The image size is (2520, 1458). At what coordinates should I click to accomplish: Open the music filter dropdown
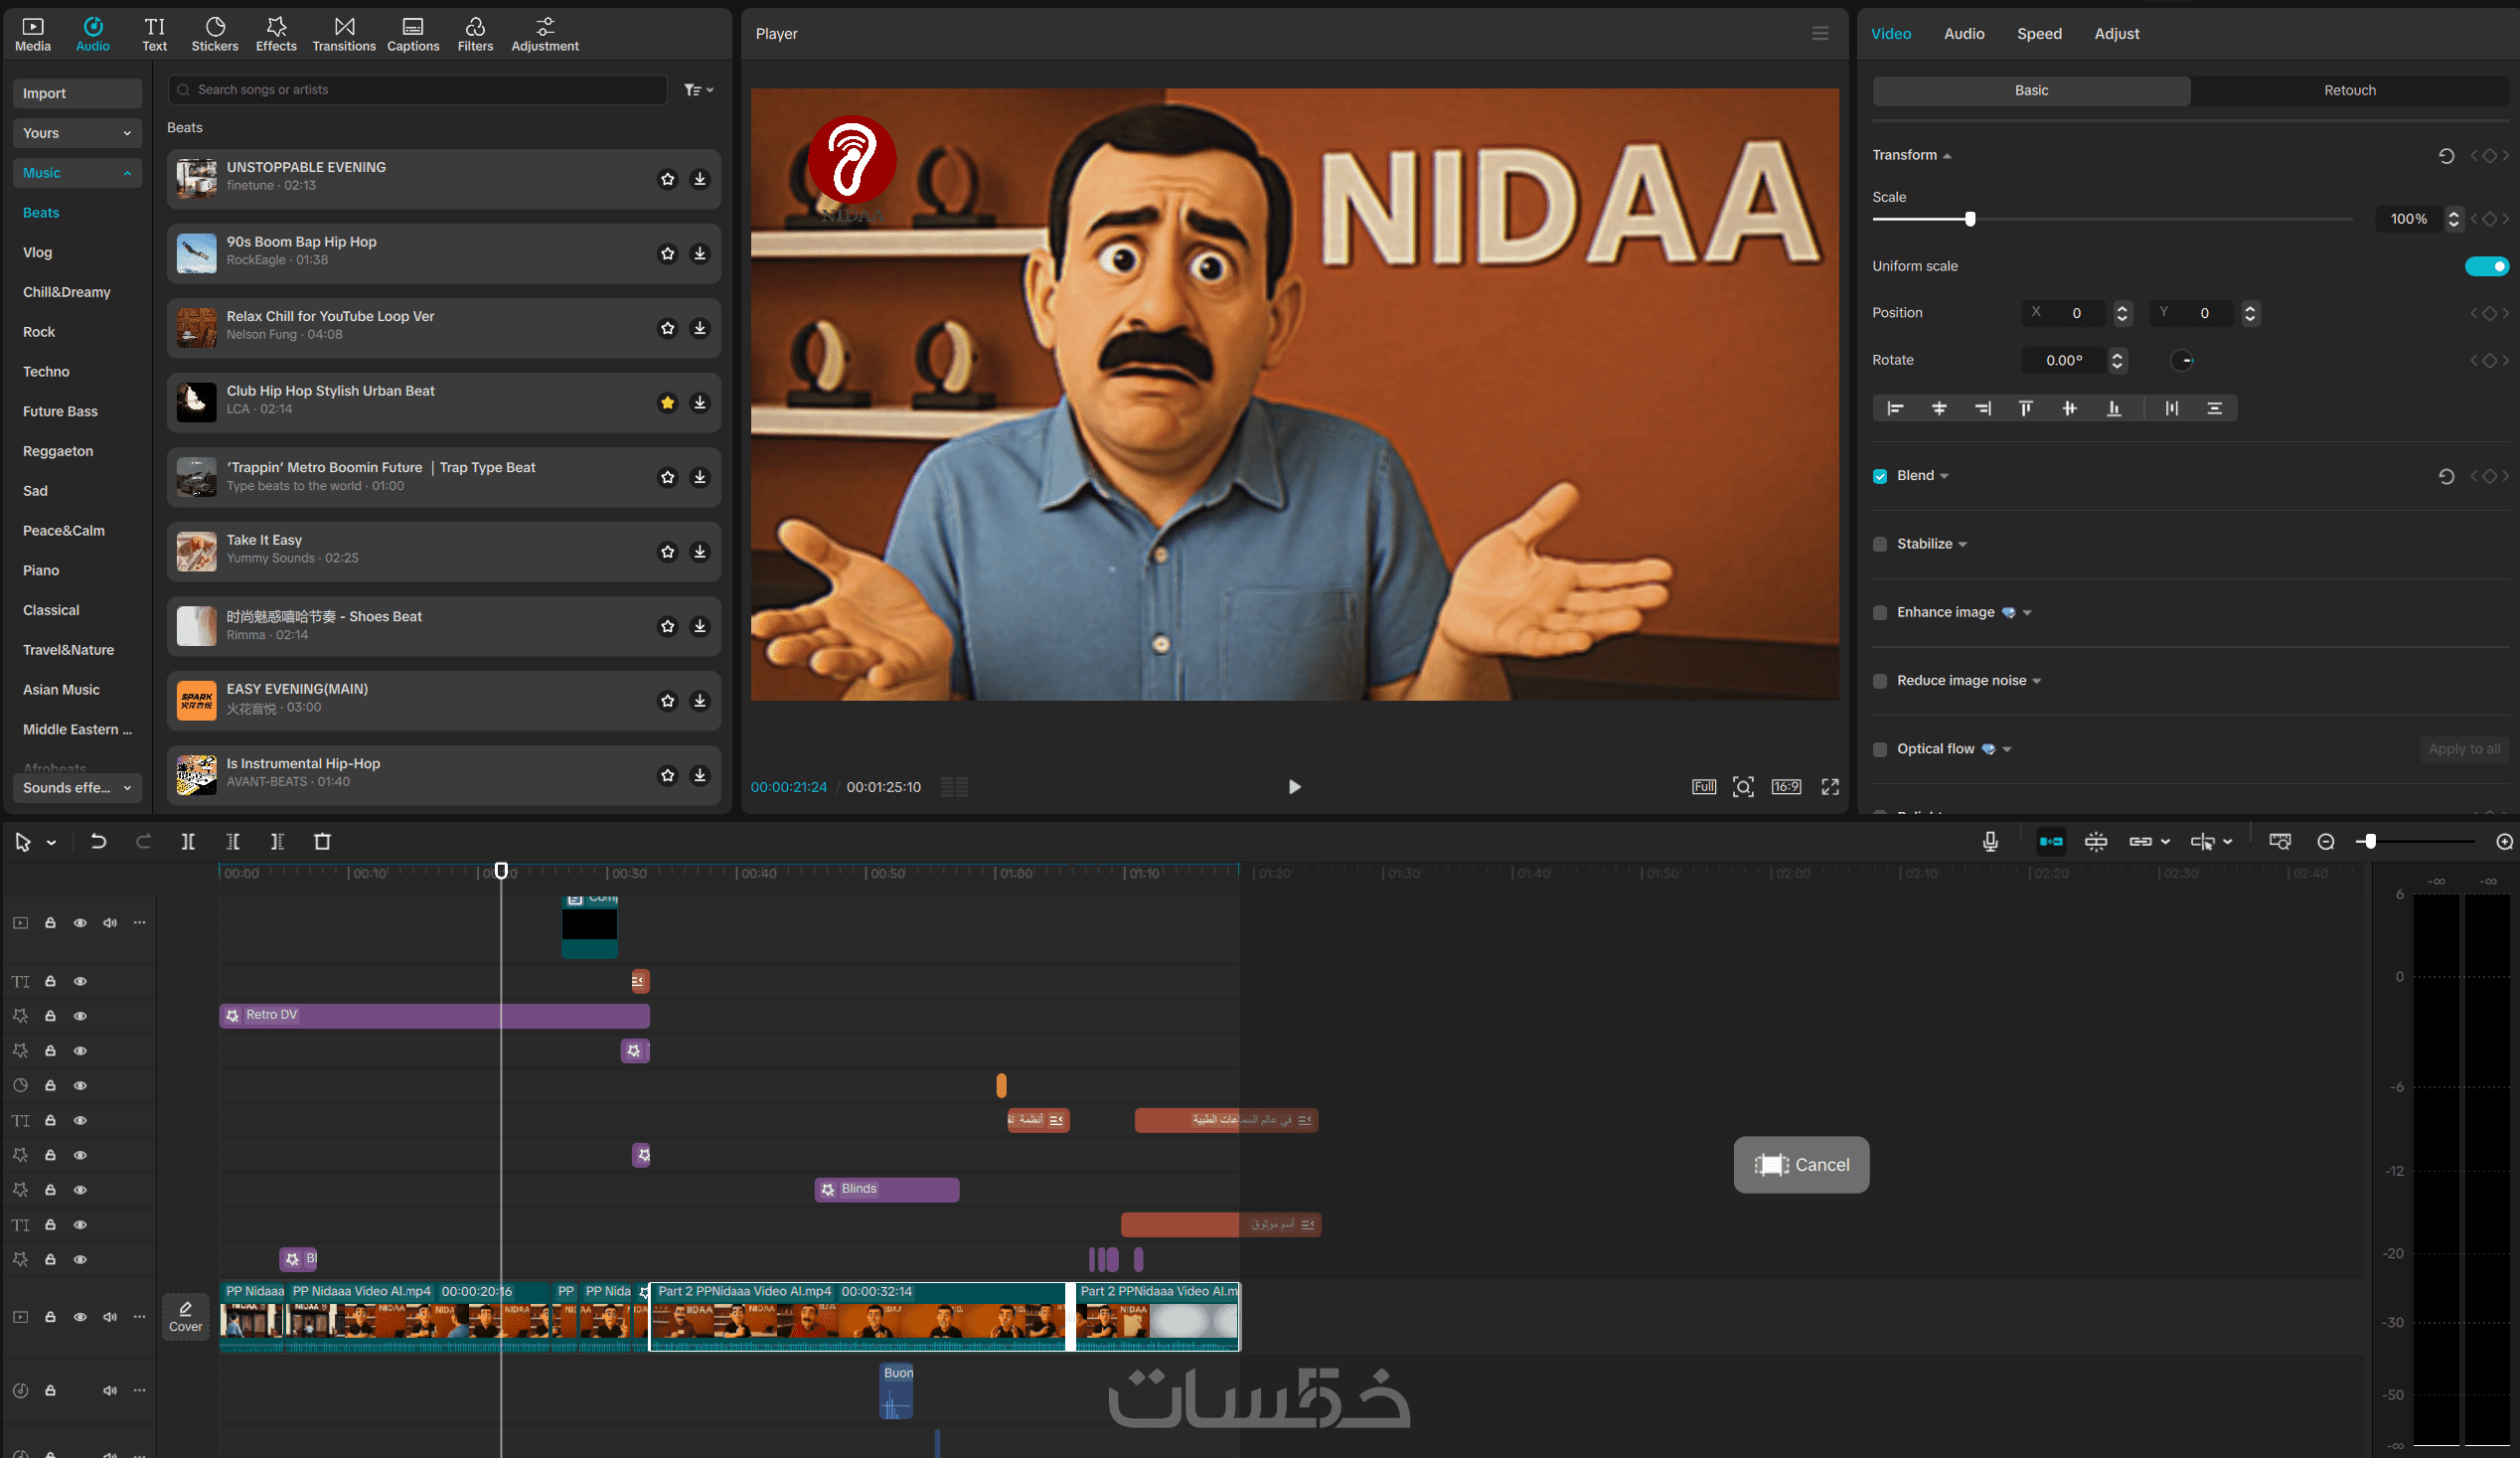click(698, 90)
